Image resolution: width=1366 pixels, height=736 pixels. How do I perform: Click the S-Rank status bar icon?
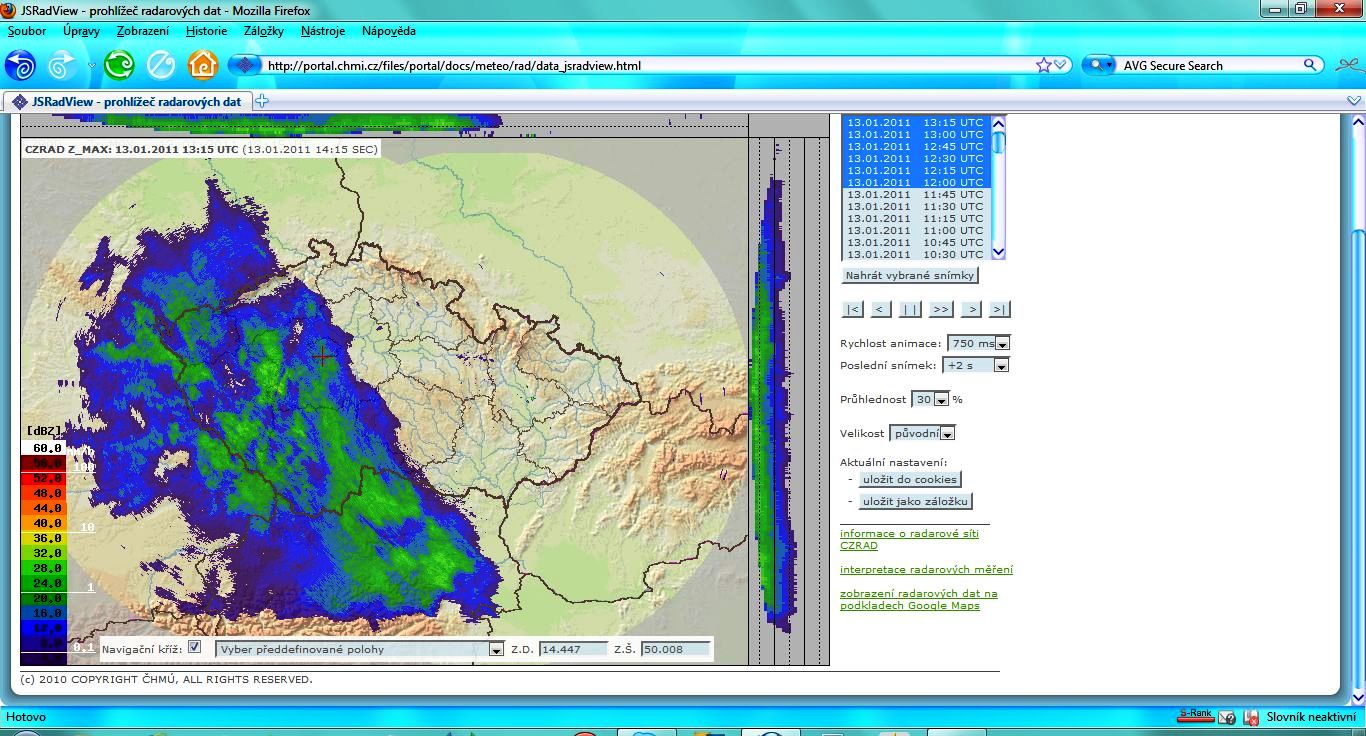point(1195,716)
